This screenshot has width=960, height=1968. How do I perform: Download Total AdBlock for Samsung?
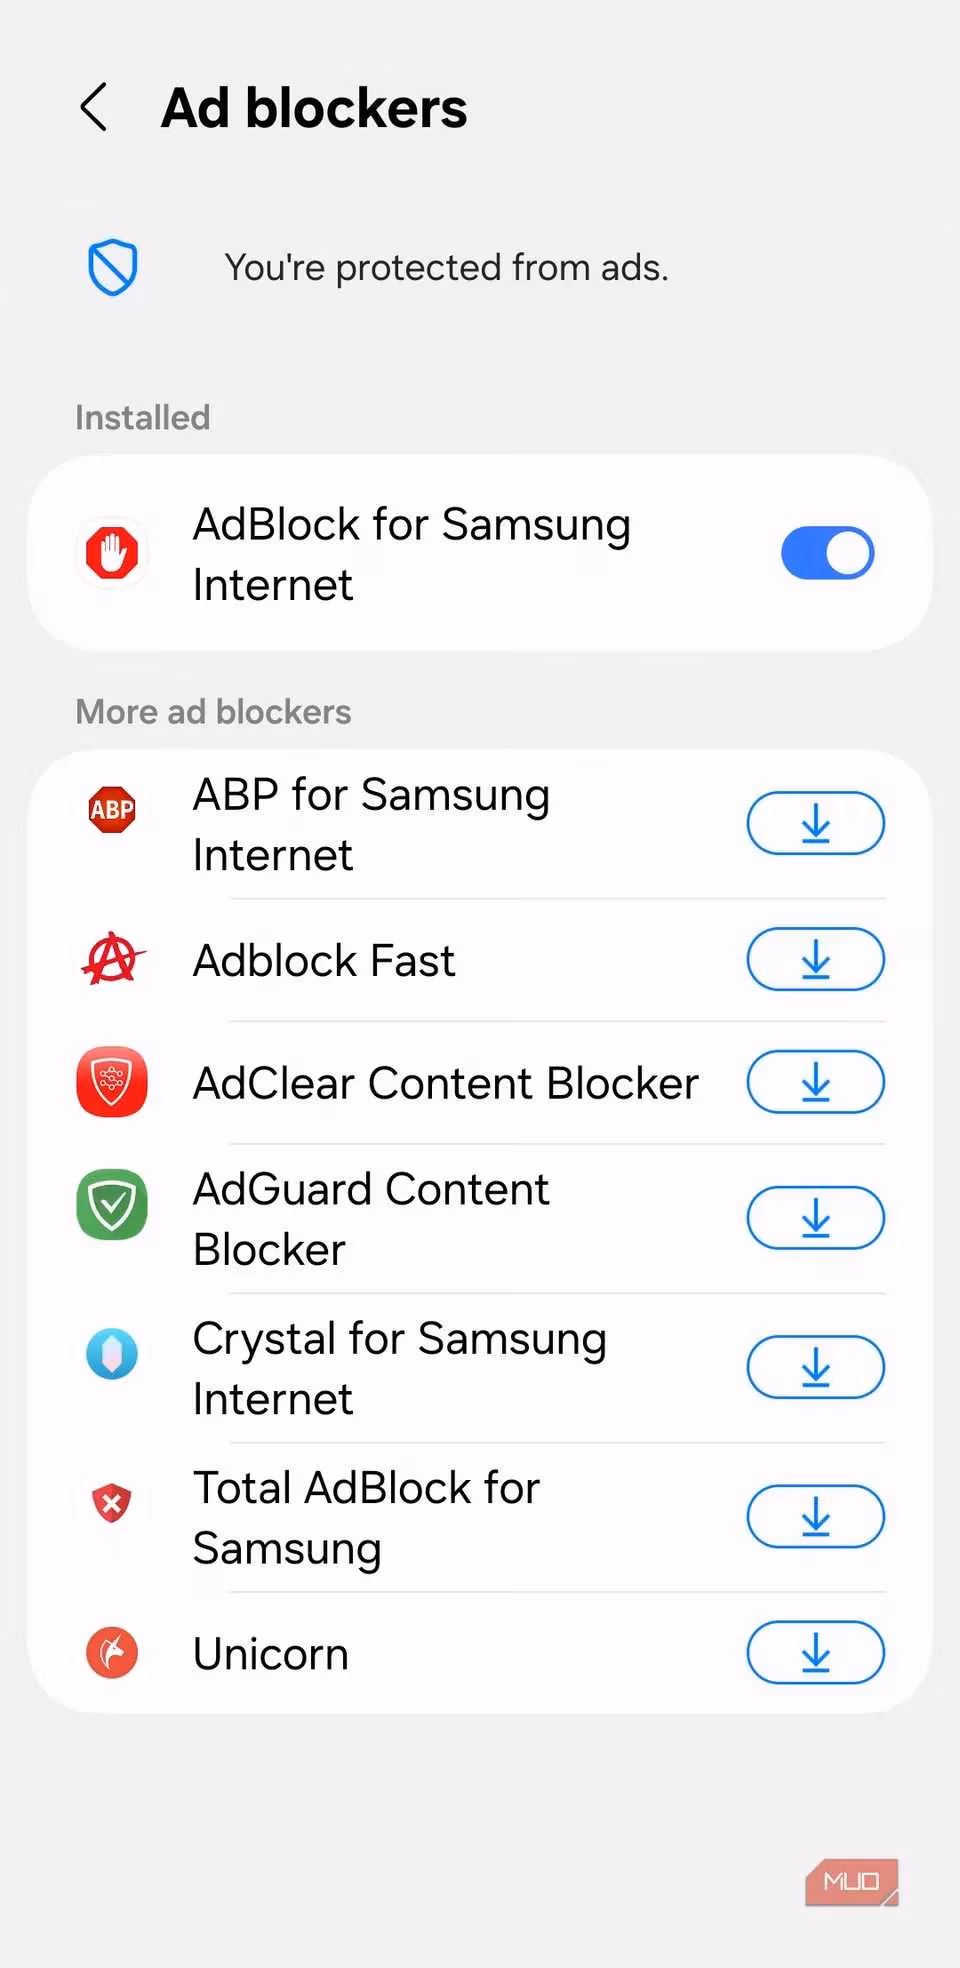(815, 1516)
